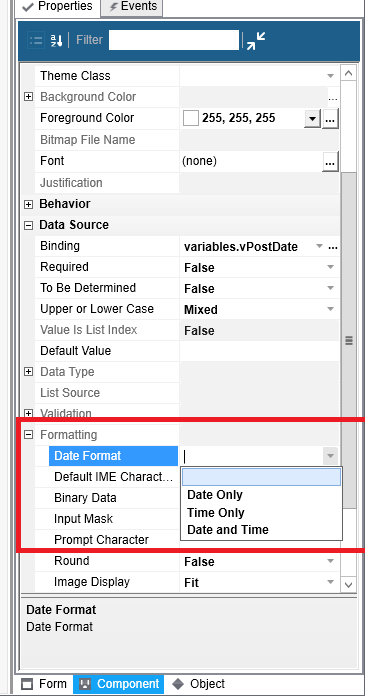
Task: Collapse the Formatting group
Action: [x=28, y=435]
